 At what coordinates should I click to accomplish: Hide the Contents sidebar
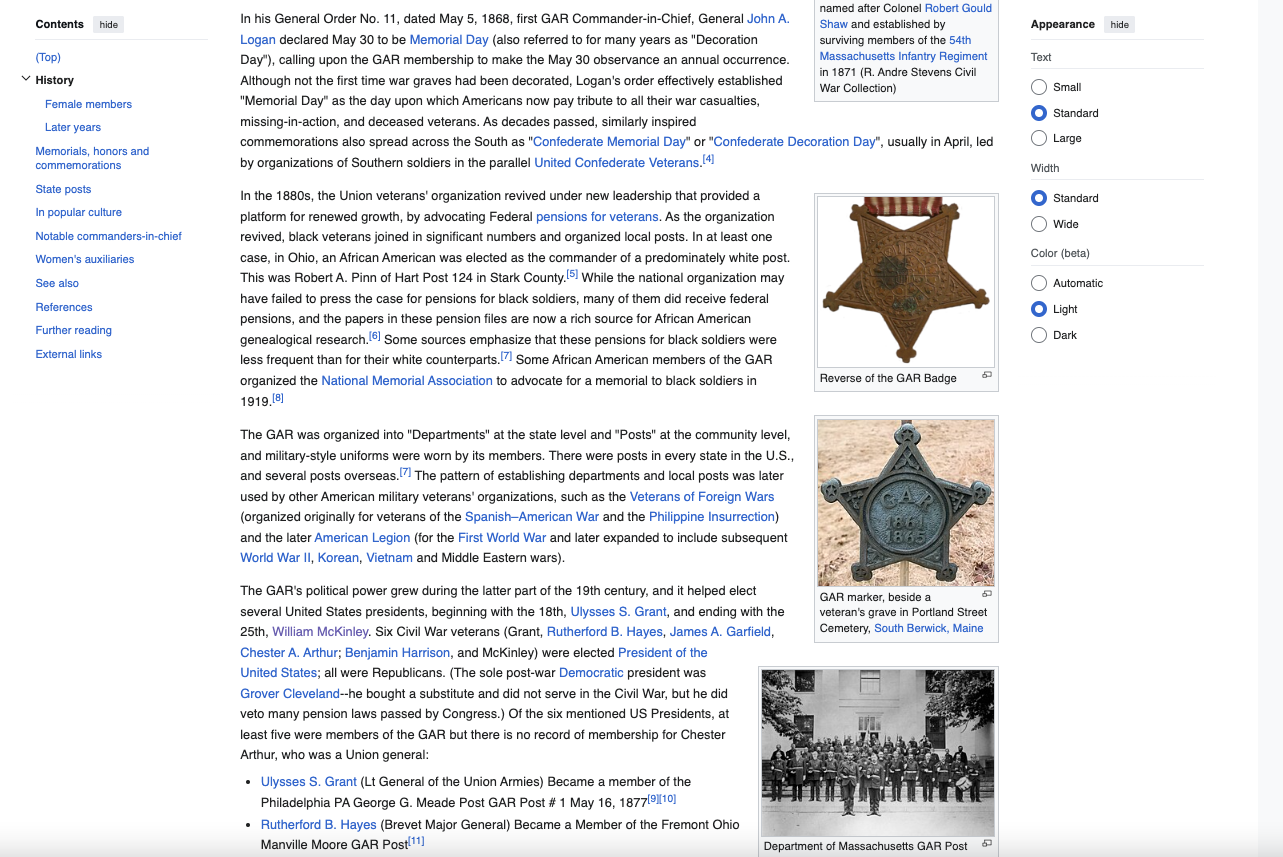tap(108, 24)
